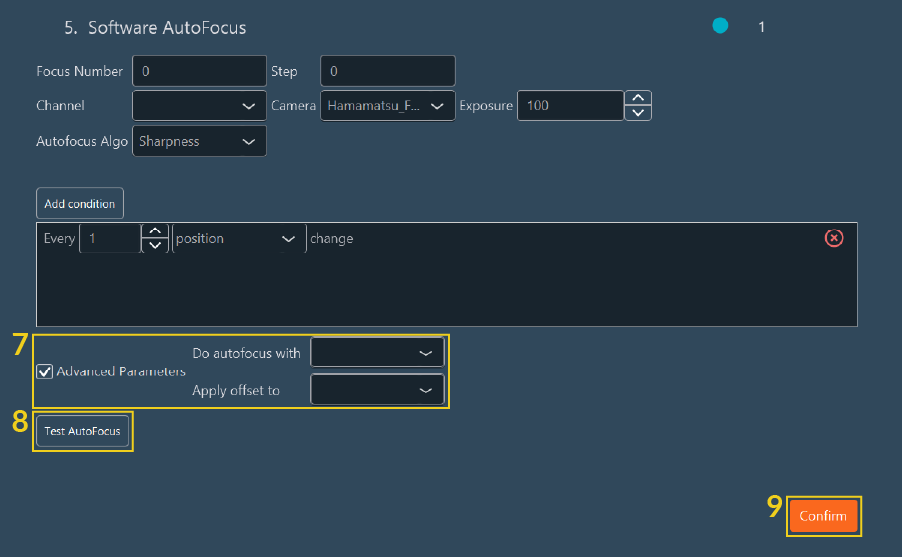The height and width of the screenshot is (557, 902).
Task: Click the Add condition button
Action: click(80, 204)
